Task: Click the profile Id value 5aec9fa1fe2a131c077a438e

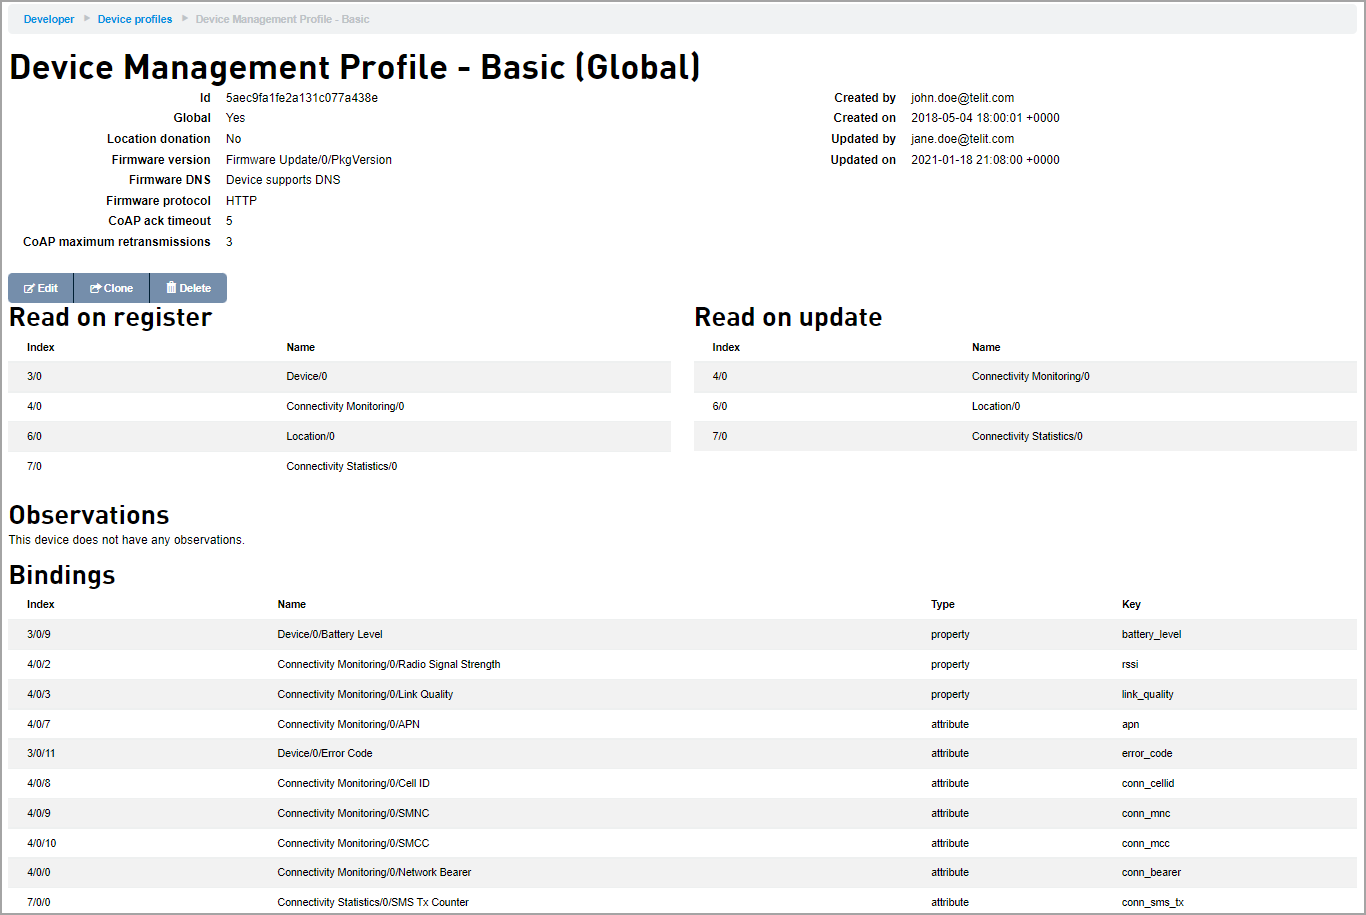Action: 303,97
